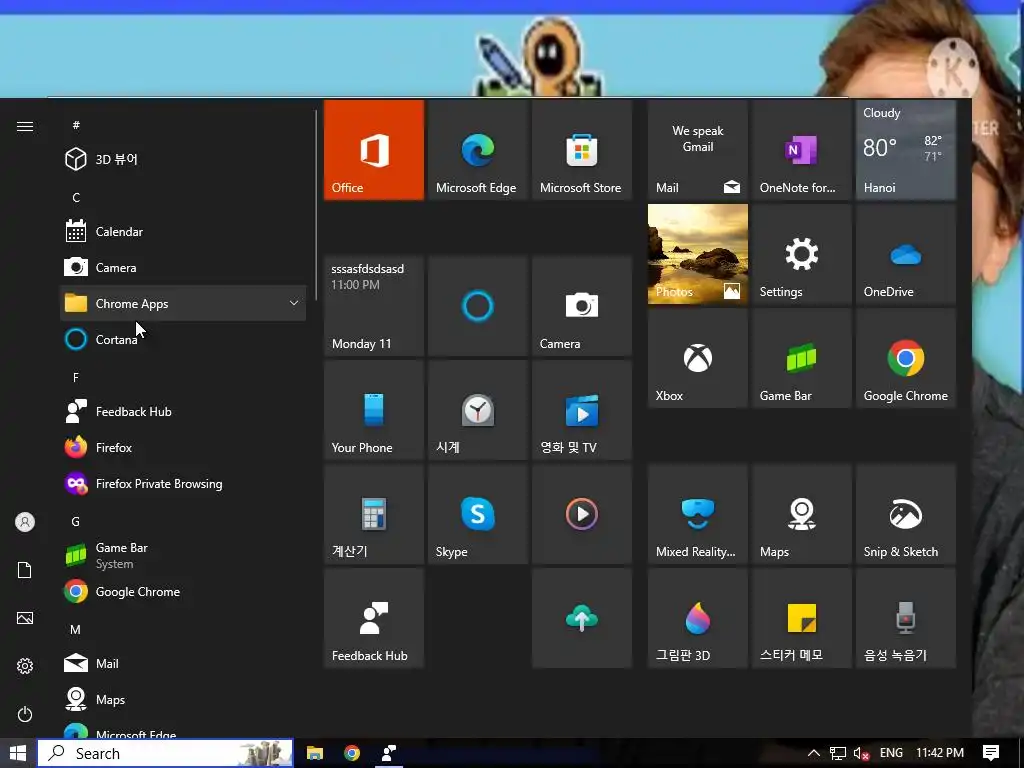Screen dimensions: 1024x768
Task: Open the Office tile
Action: 374,150
